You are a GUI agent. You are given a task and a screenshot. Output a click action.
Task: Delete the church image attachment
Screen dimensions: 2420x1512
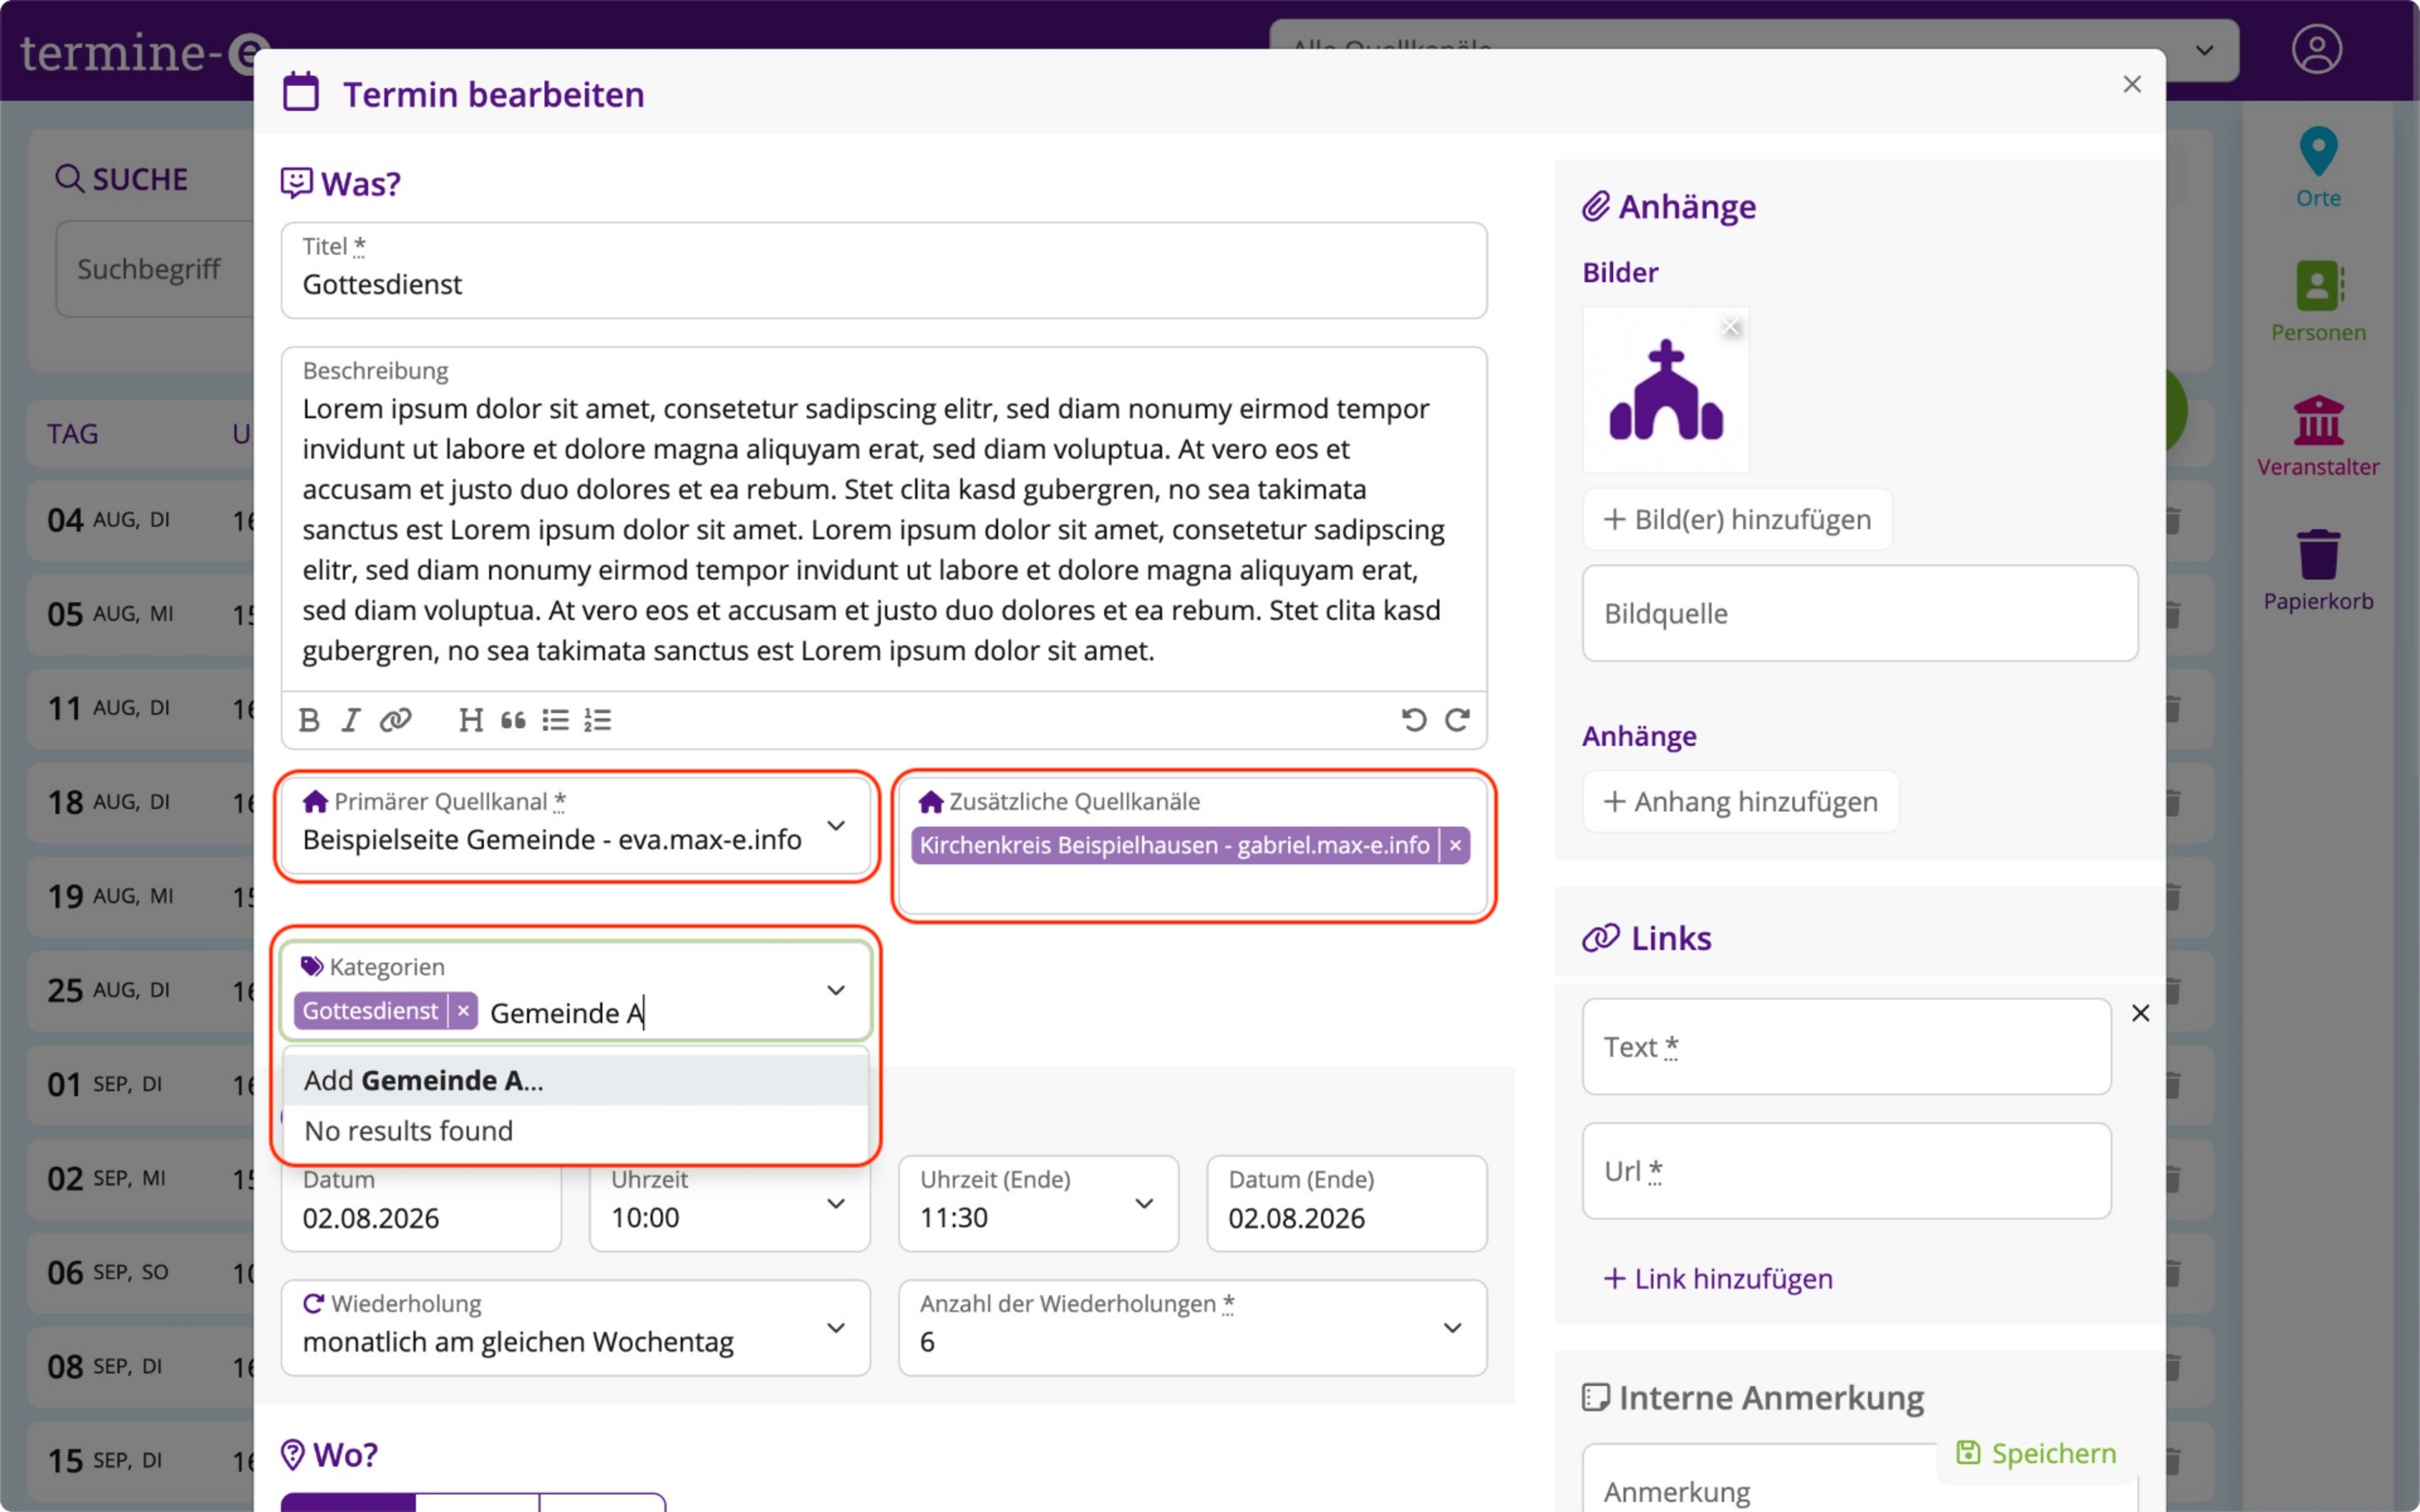click(x=1731, y=327)
